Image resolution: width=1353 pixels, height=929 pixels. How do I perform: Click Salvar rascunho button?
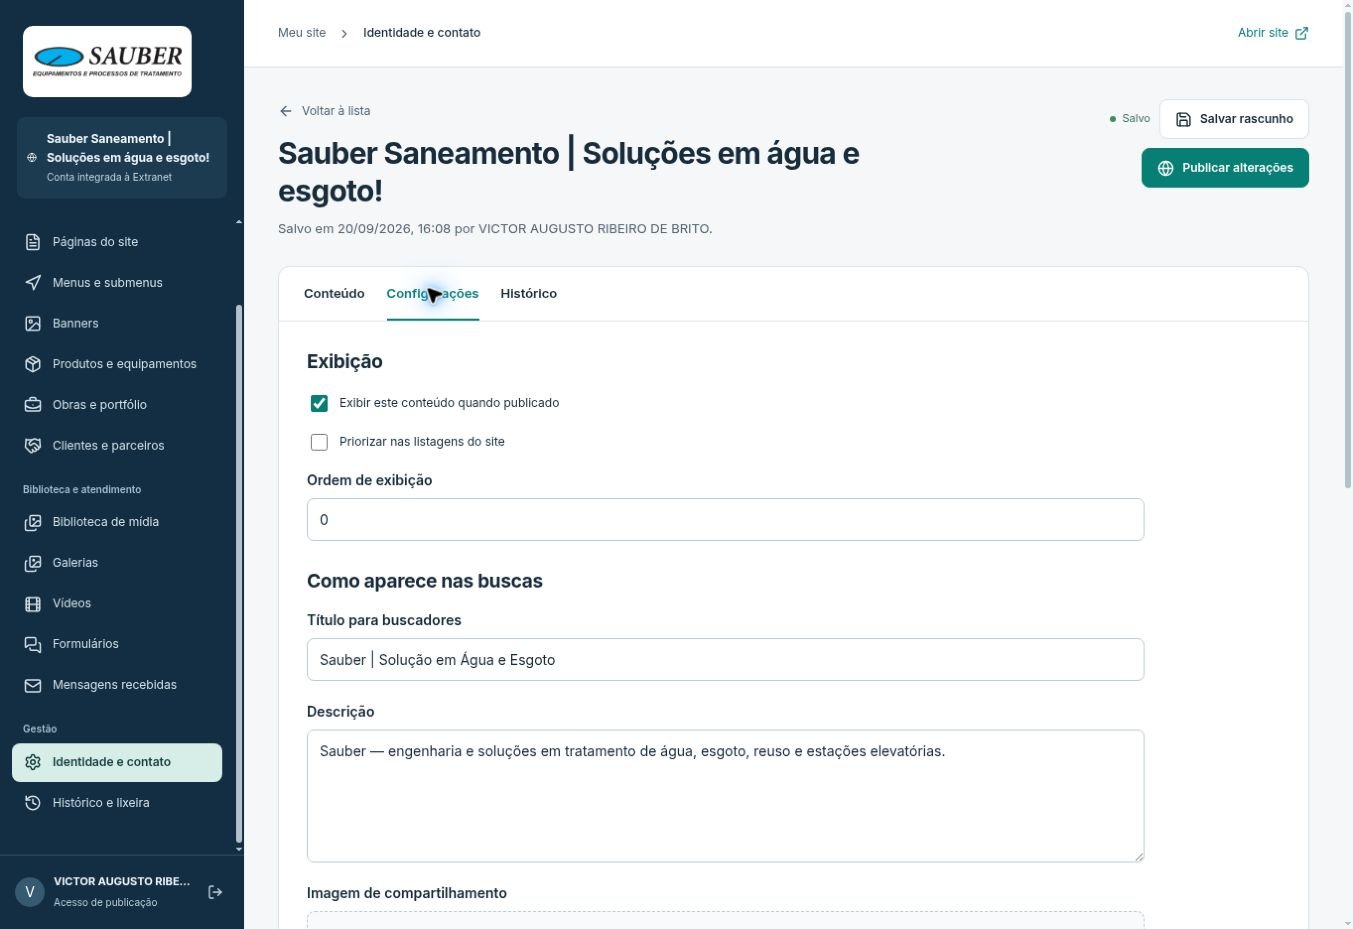tap(1234, 119)
